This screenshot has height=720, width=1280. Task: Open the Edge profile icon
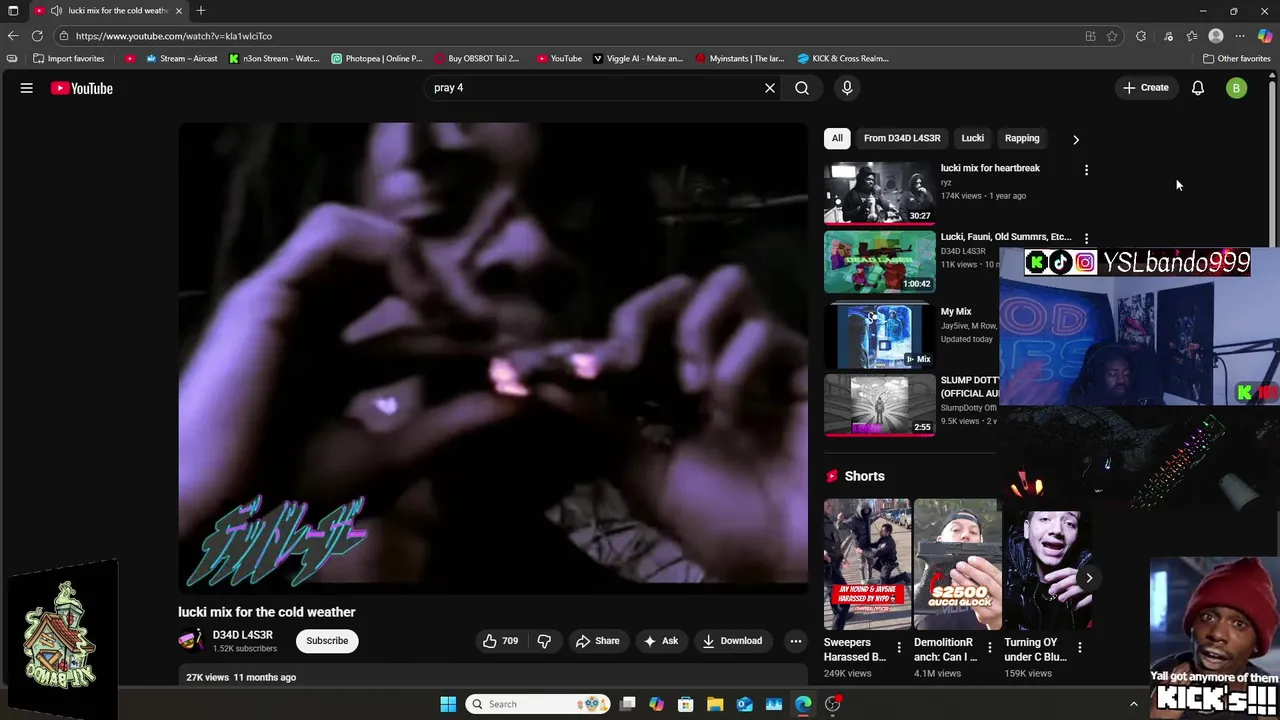click(1216, 36)
